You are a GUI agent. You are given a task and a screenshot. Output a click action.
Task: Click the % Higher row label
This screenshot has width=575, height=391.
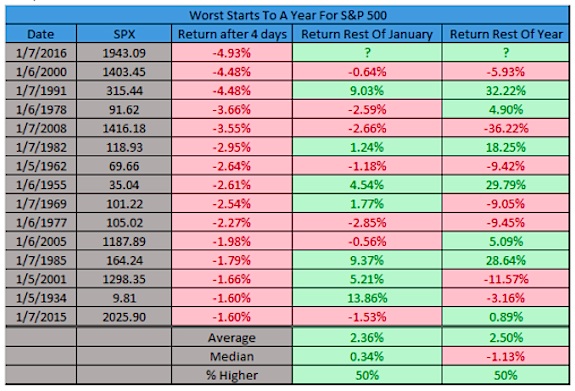tap(232, 375)
